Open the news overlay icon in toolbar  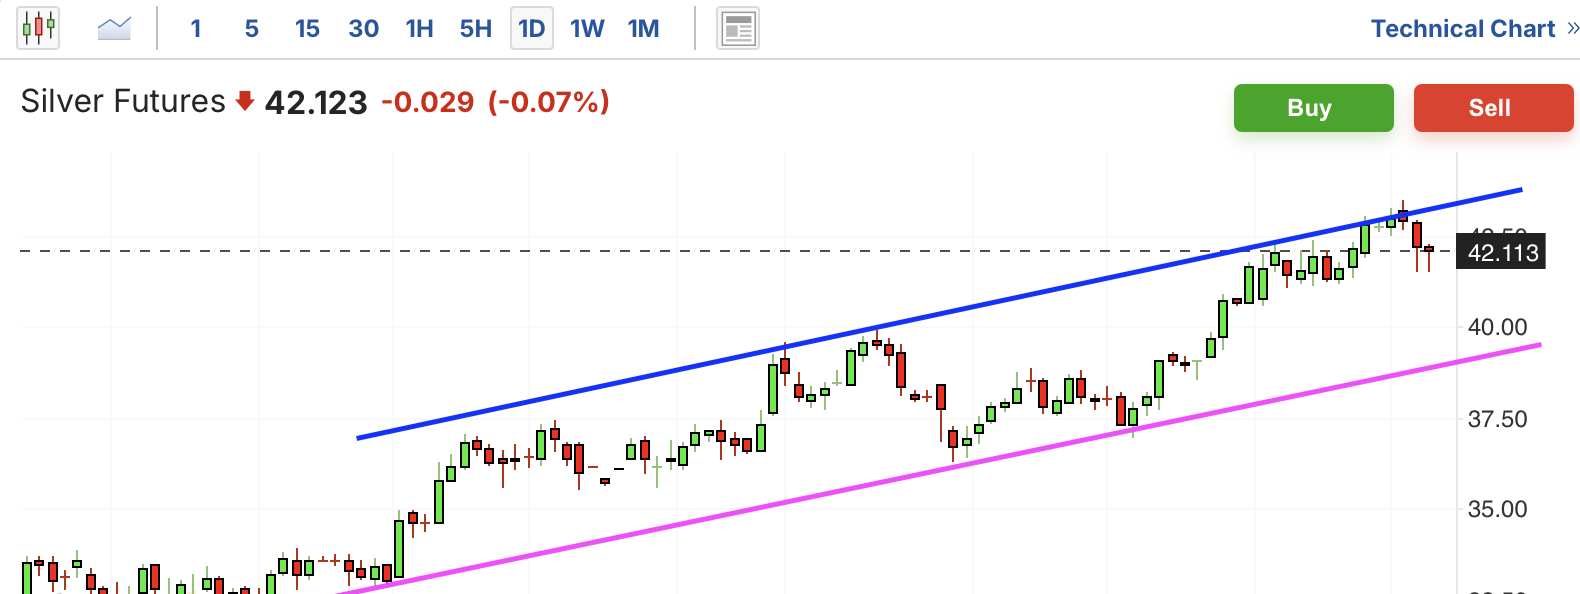[x=738, y=29]
